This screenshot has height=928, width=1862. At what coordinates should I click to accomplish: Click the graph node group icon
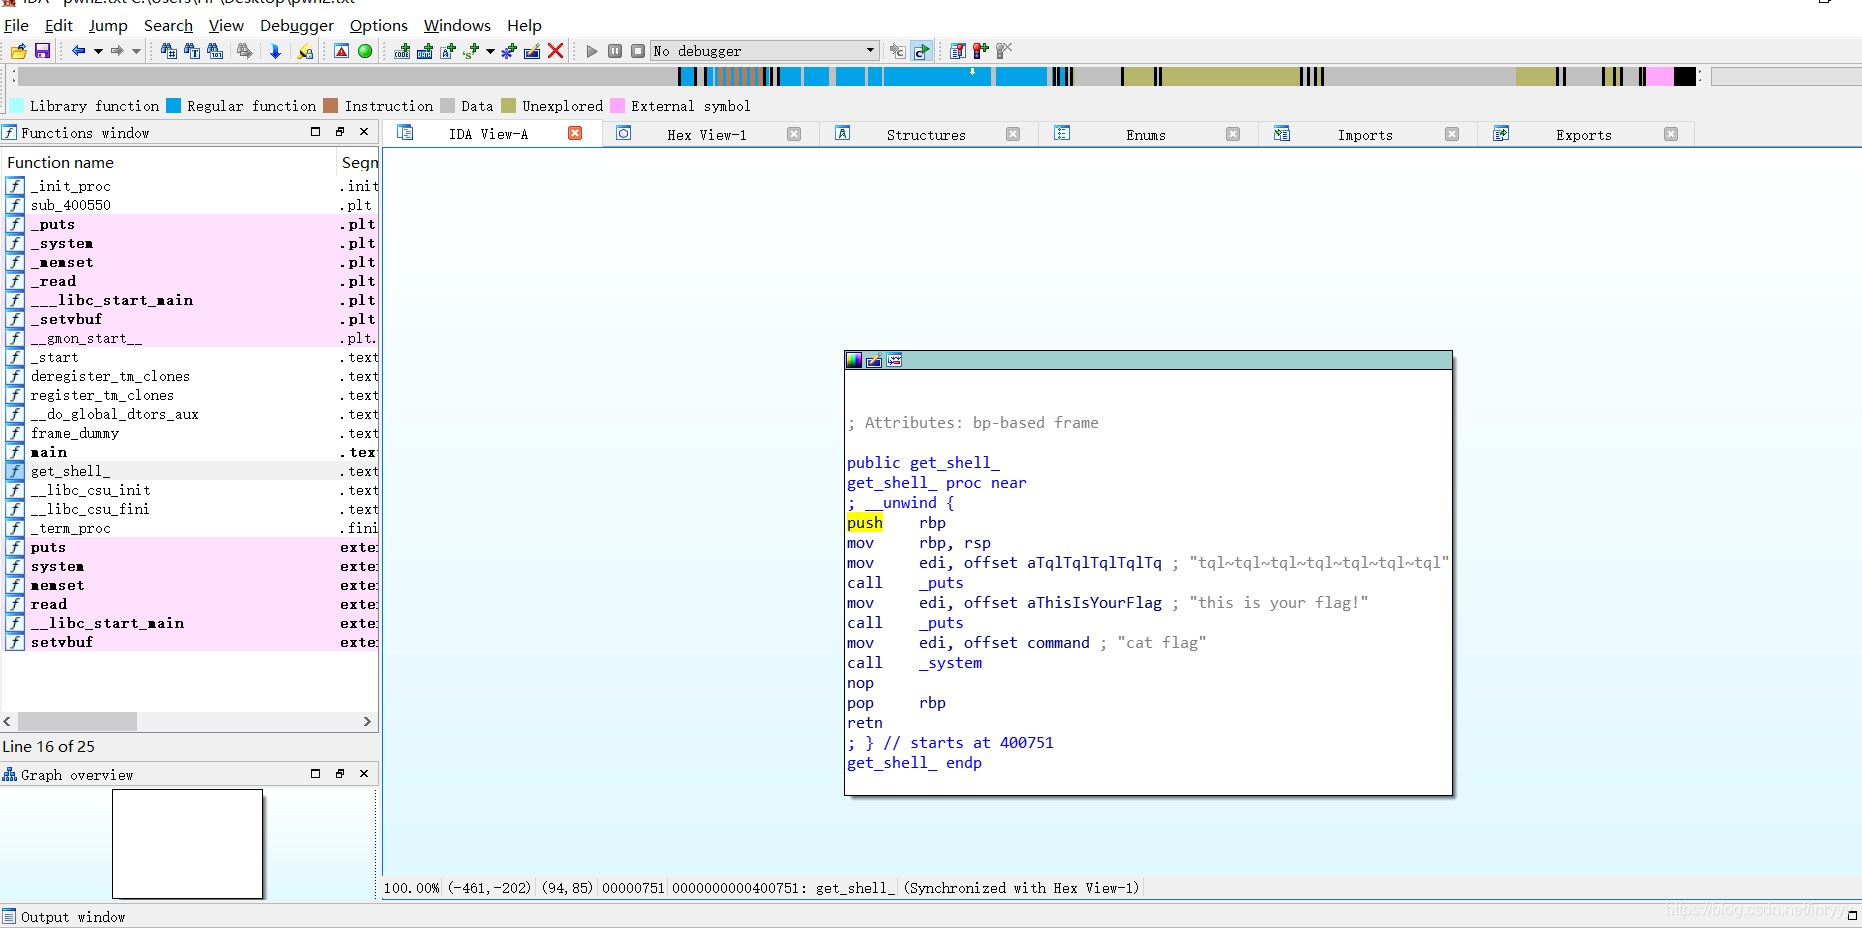coord(894,360)
